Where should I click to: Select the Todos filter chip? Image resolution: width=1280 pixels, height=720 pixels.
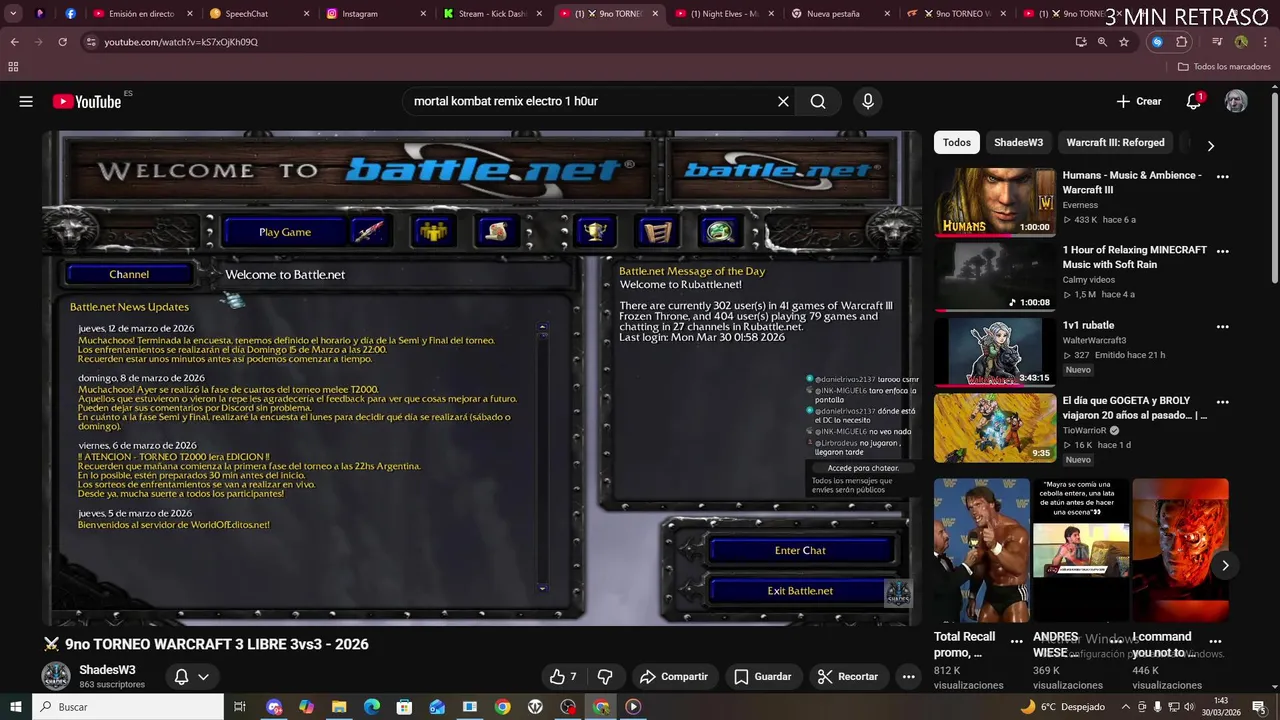[957, 143]
